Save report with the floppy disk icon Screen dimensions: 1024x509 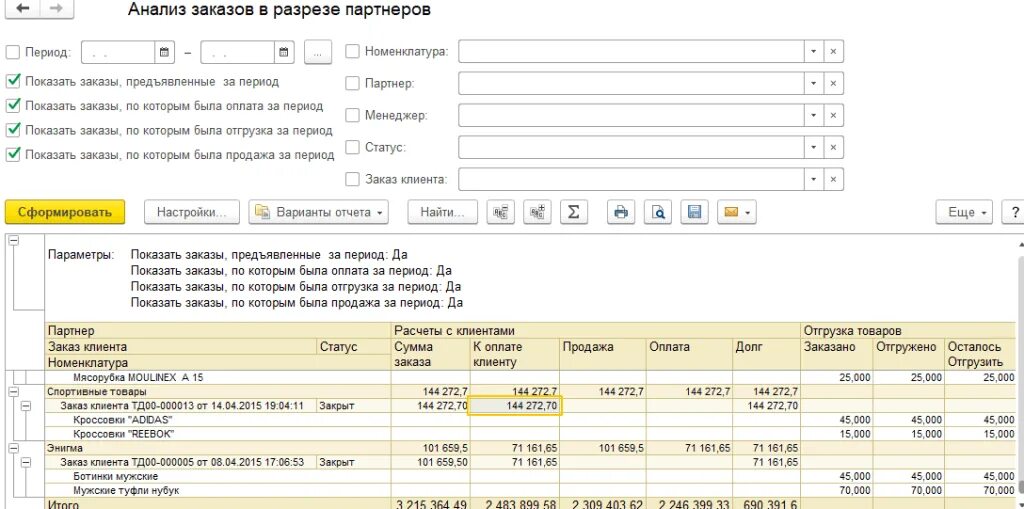point(694,212)
